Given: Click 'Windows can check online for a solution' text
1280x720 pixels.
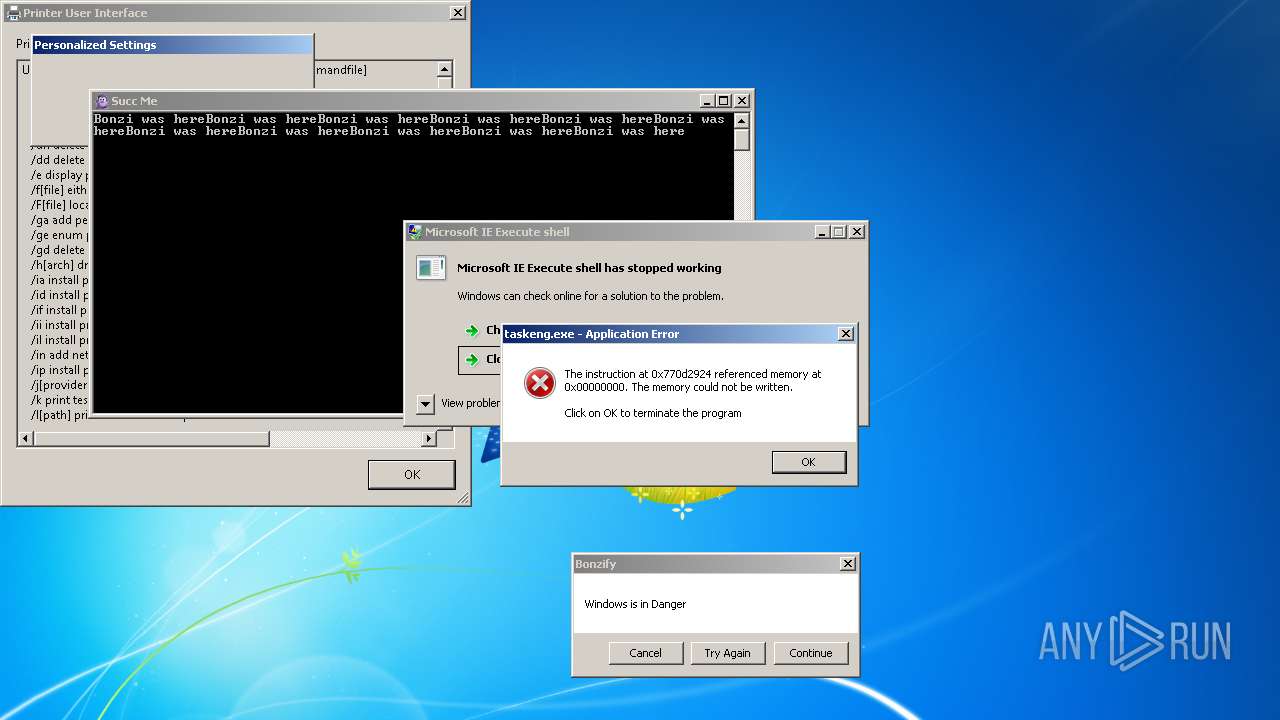Looking at the screenshot, I should (x=590, y=296).
